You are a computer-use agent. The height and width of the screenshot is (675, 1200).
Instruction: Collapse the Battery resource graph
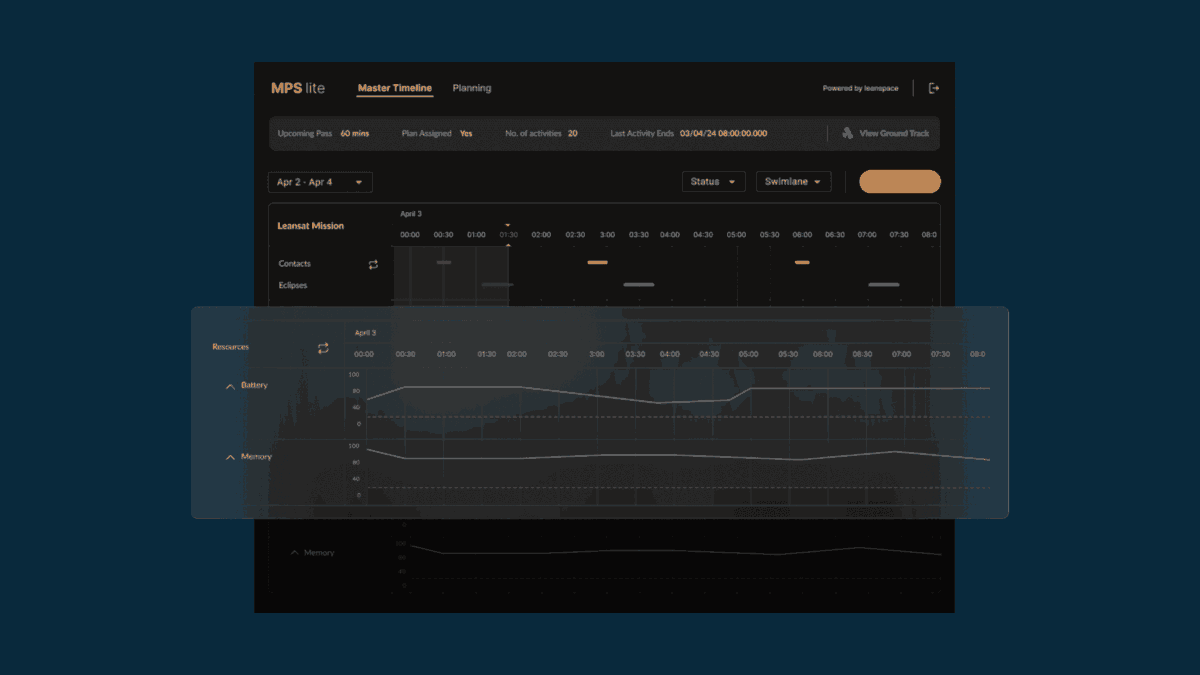point(230,386)
